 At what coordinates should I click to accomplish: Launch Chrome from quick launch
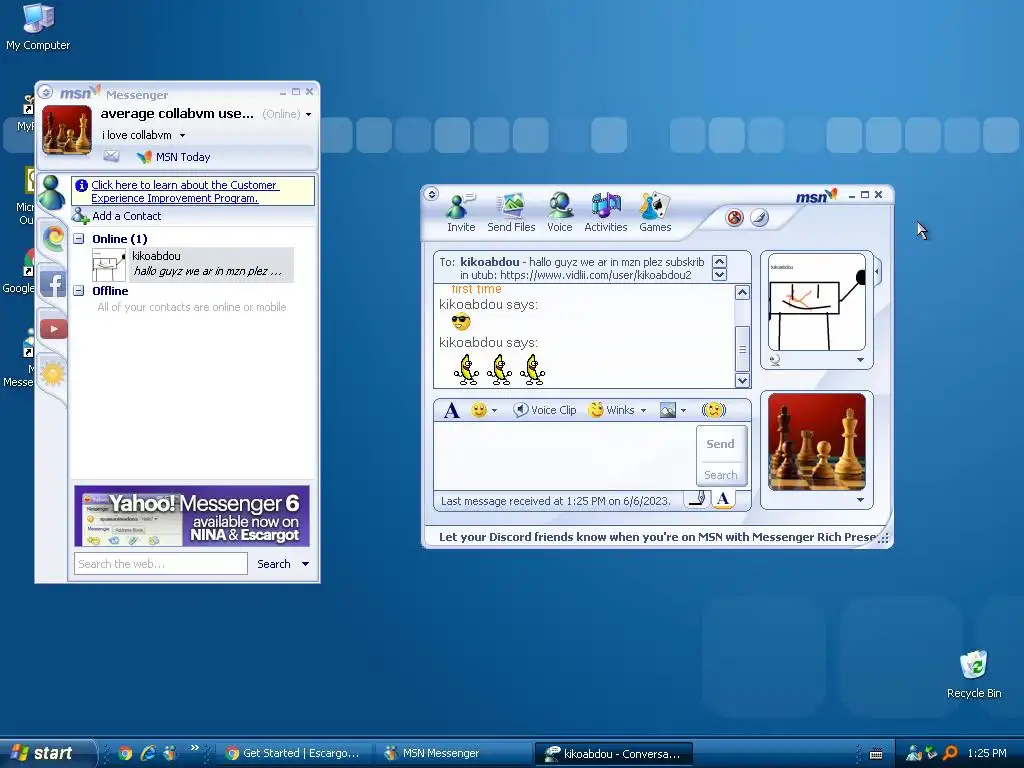pyautogui.click(x=125, y=753)
